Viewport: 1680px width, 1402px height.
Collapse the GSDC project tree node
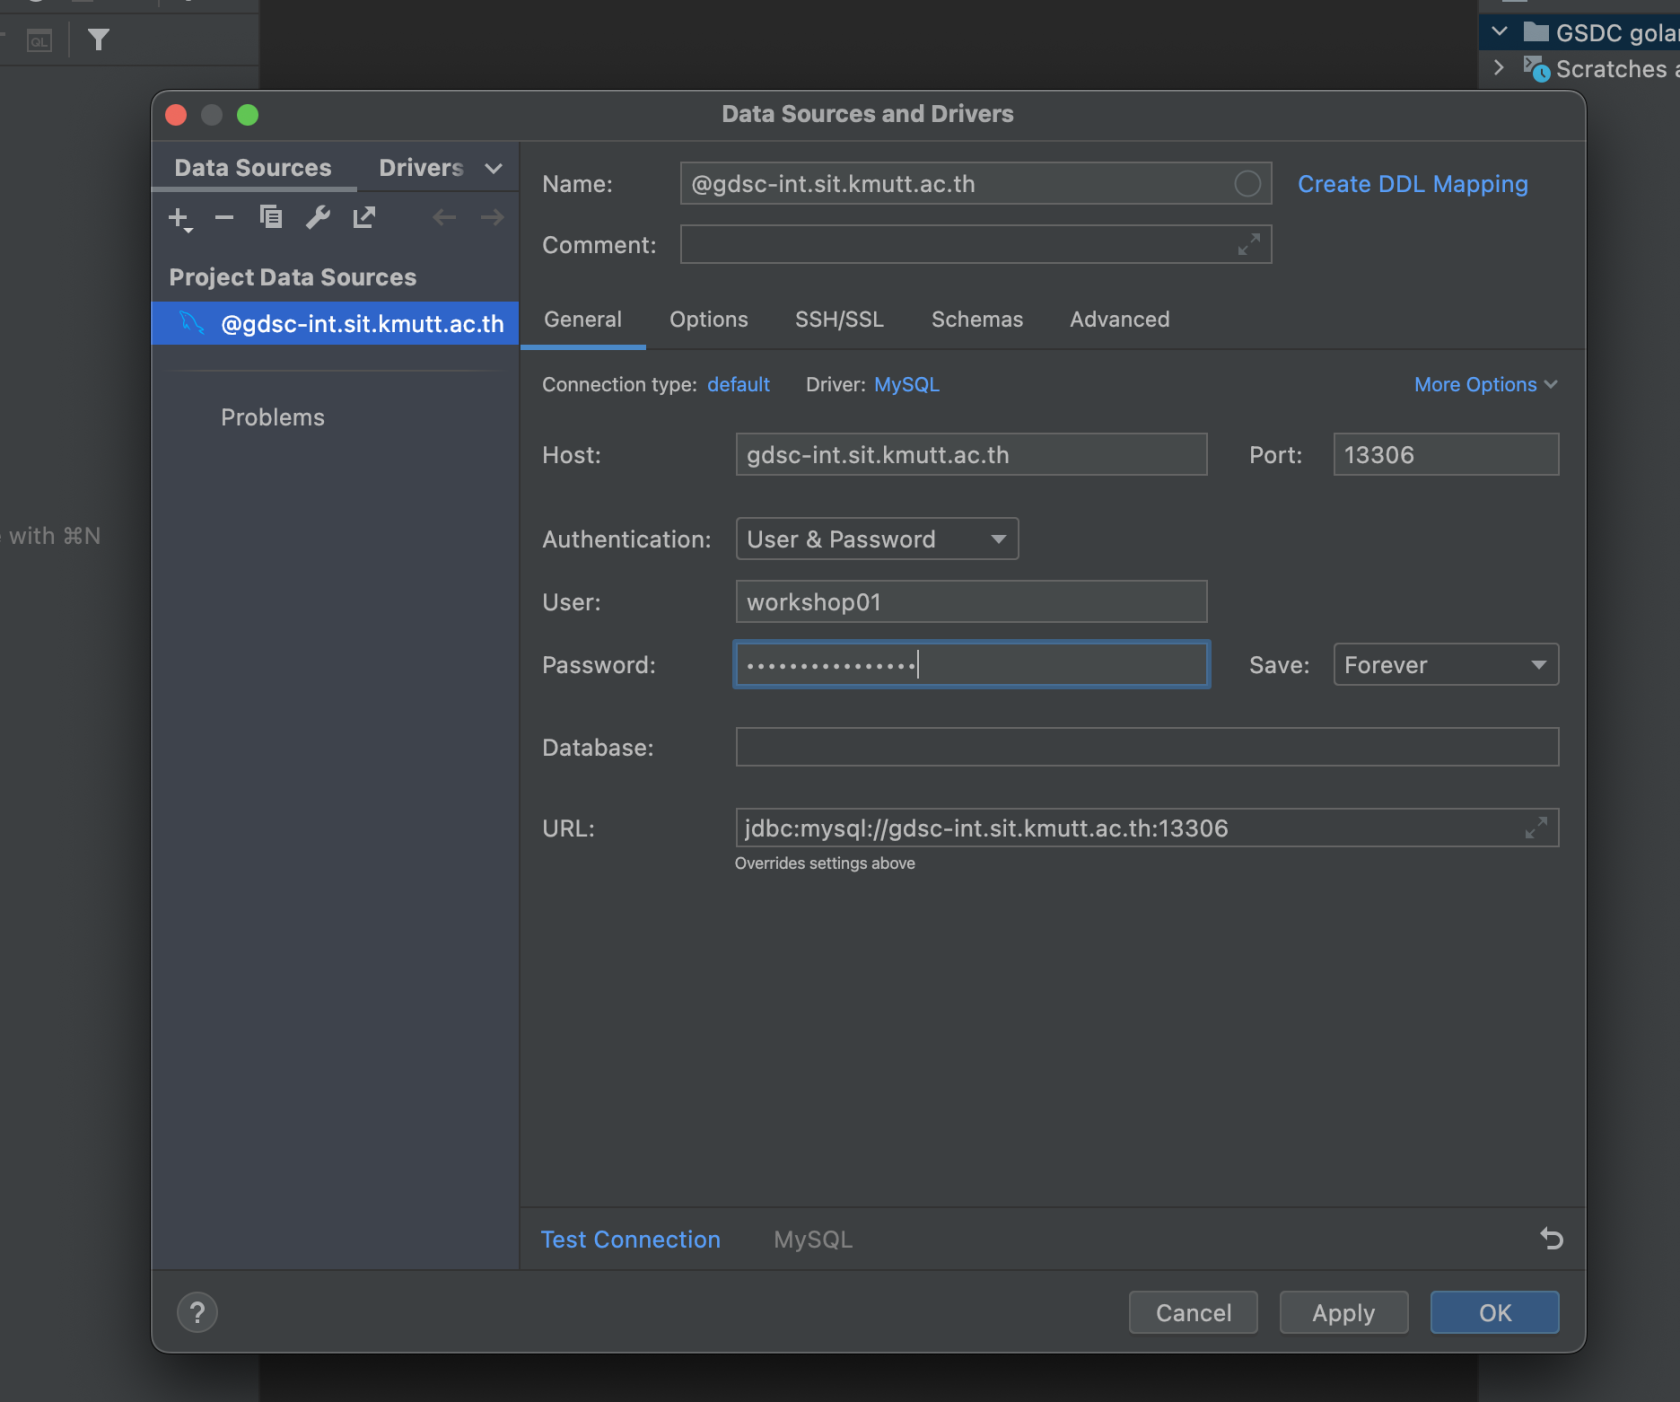pos(1499,32)
